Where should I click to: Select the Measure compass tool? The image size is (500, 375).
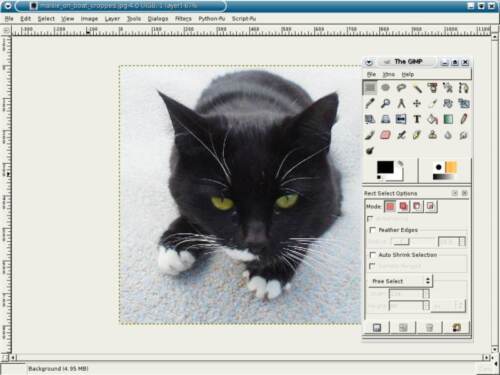[401, 103]
